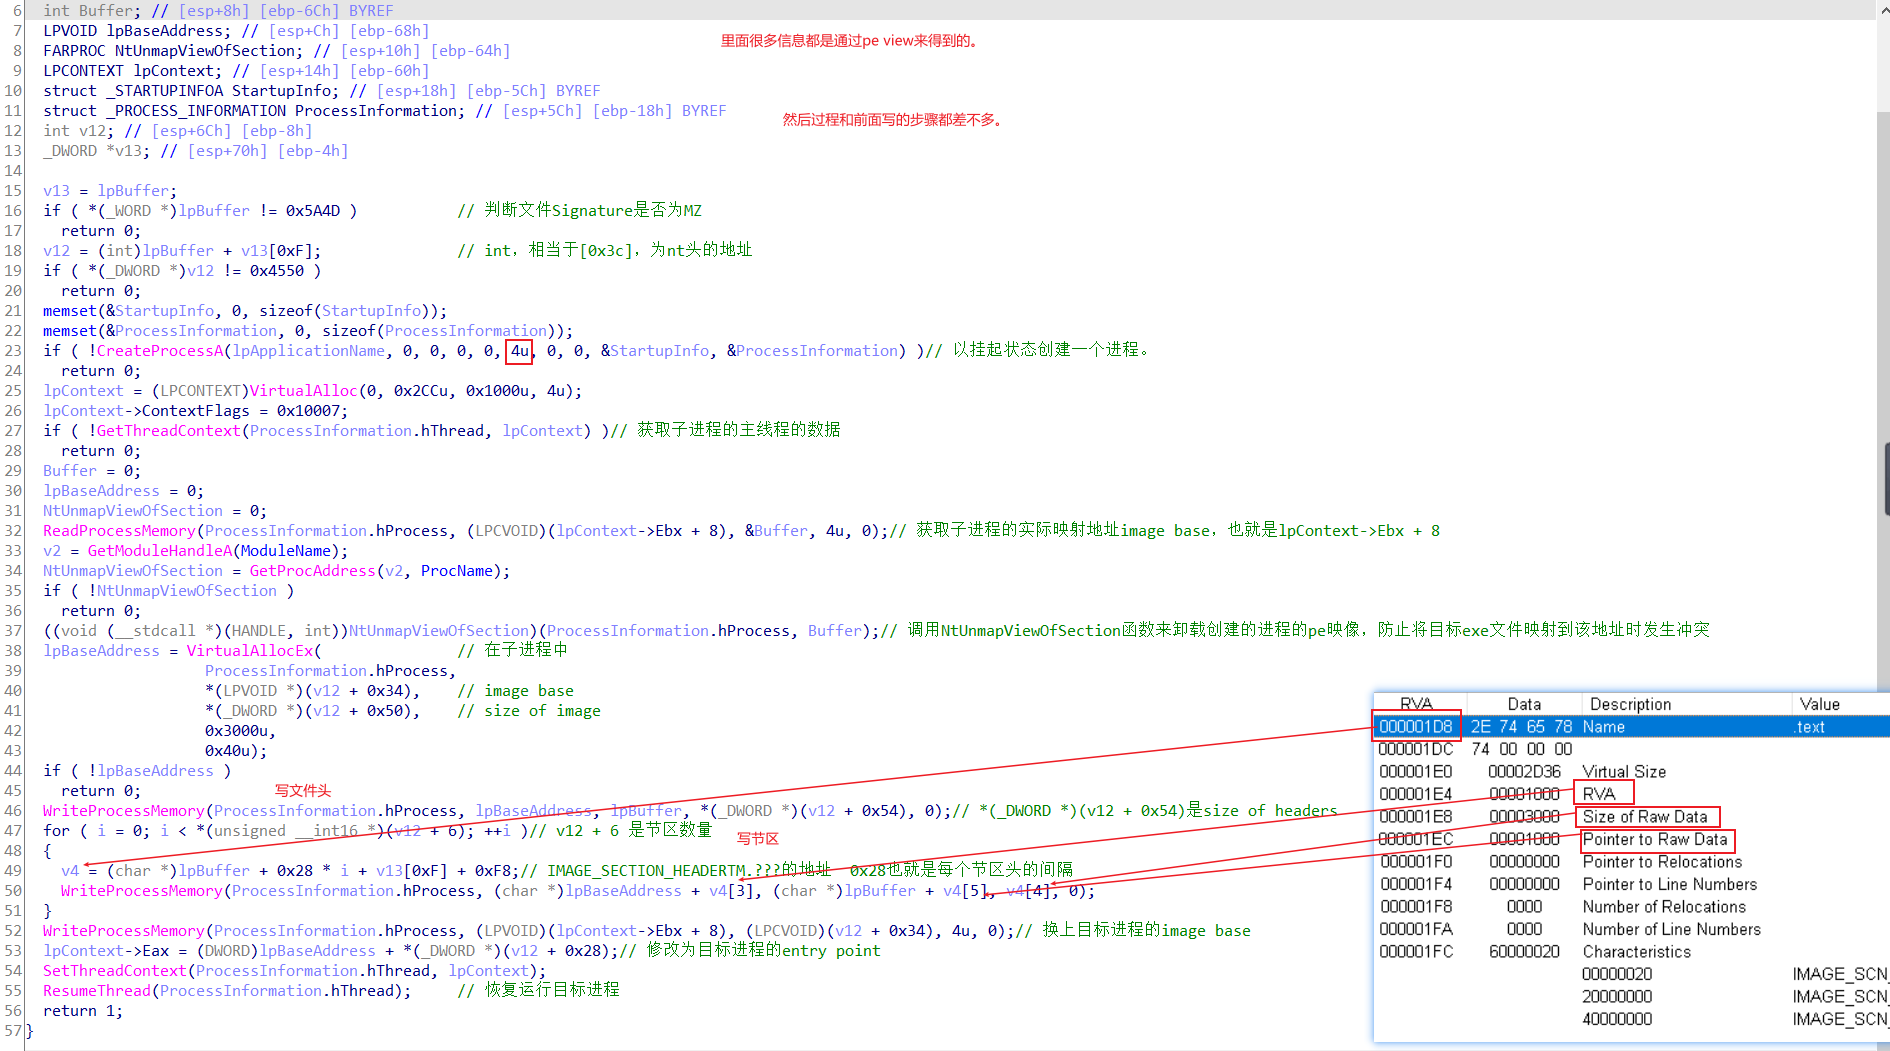Click line number 52 in the gutter

[13, 931]
